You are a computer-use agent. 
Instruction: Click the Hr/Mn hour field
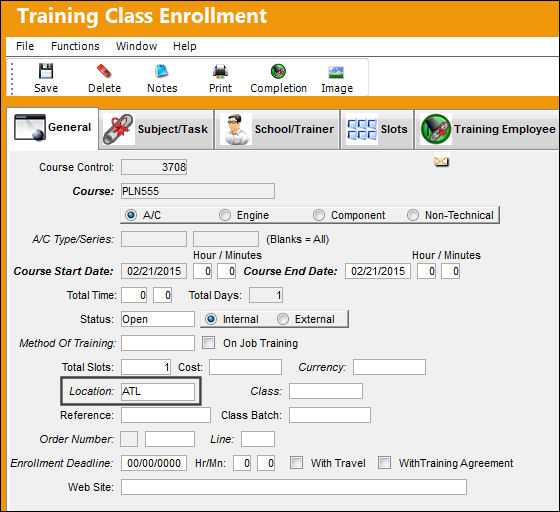(x=242, y=463)
